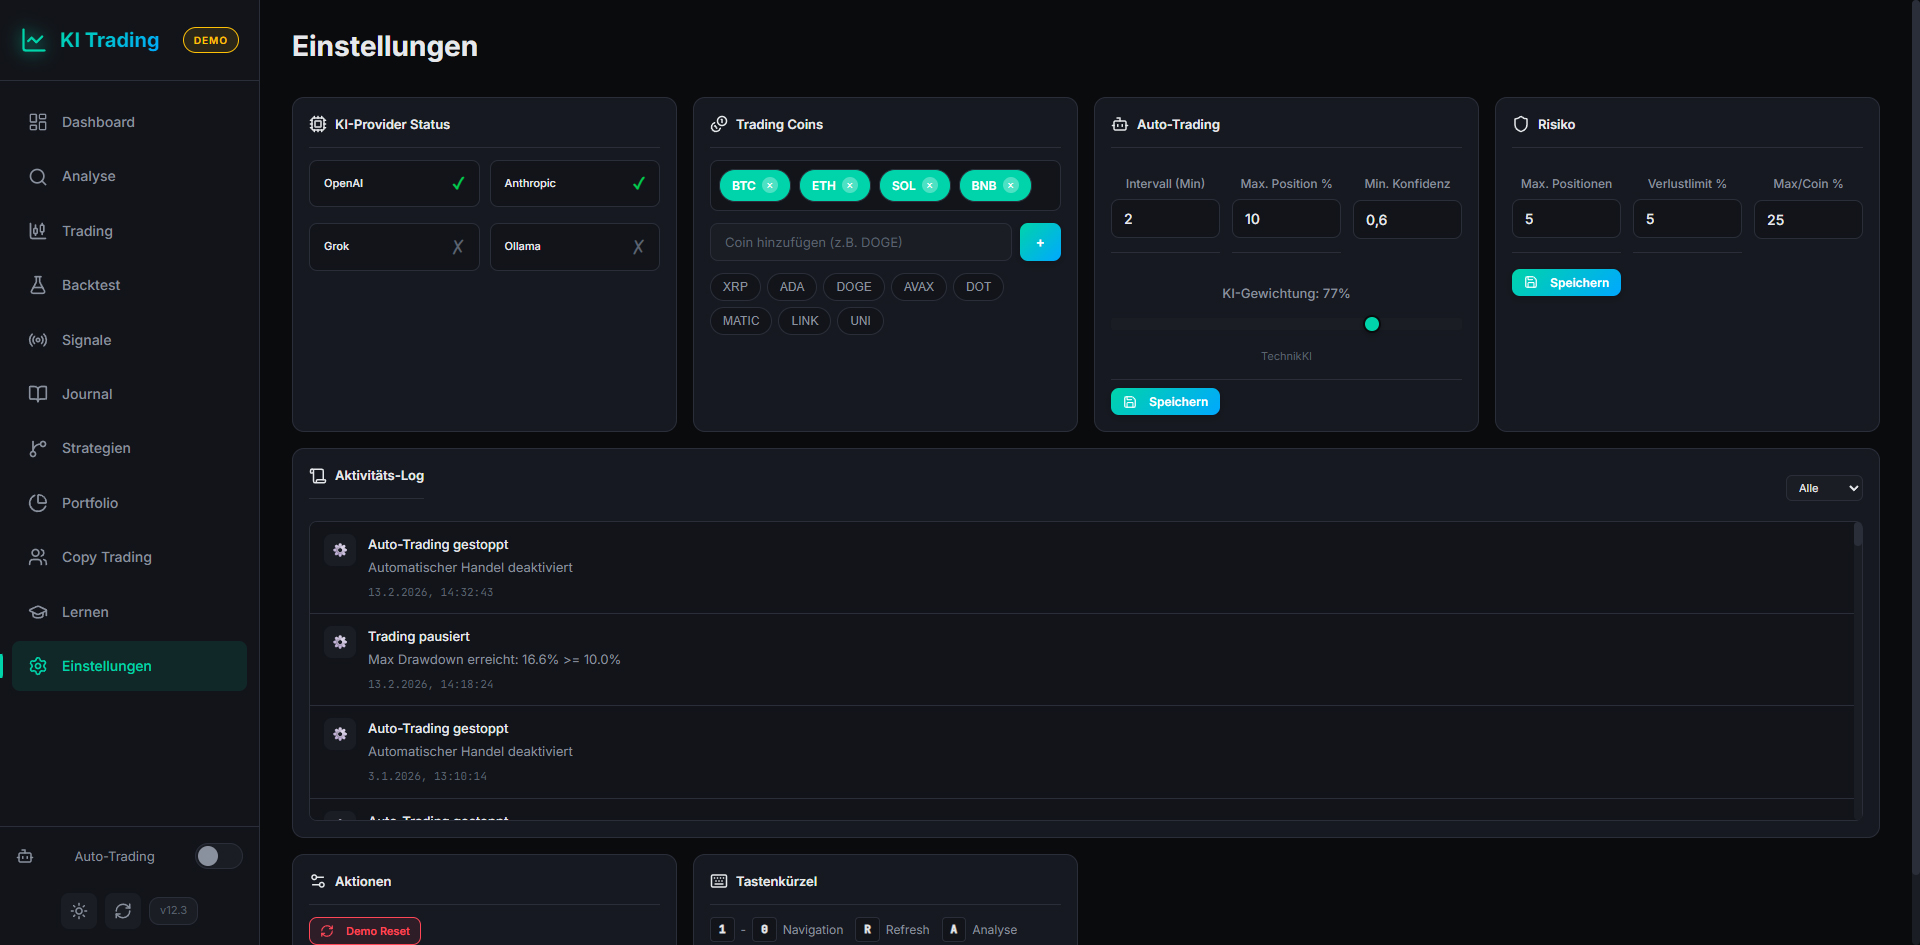Remove SOL from the trading coins
The height and width of the screenshot is (945, 1920).
930,186
